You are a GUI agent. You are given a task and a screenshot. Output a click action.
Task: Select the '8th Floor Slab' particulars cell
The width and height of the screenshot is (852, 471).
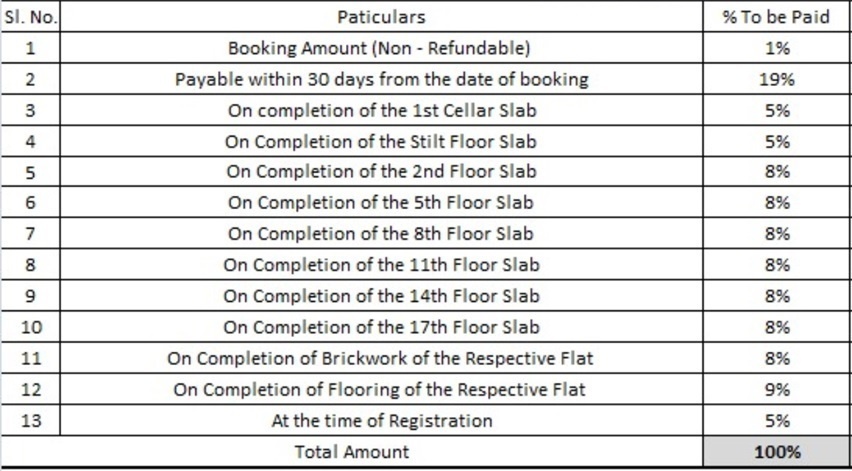381,234
